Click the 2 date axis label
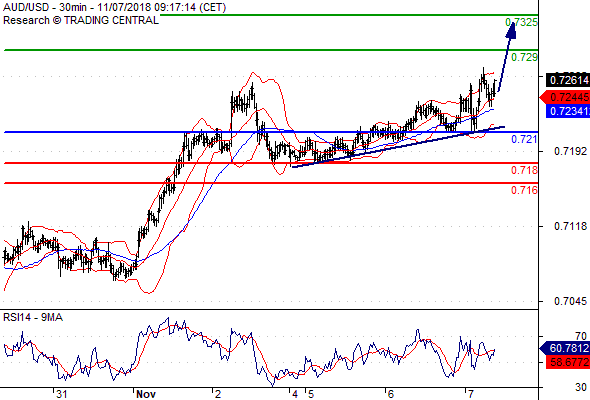 pyautogui.click(x=218, y=394)
